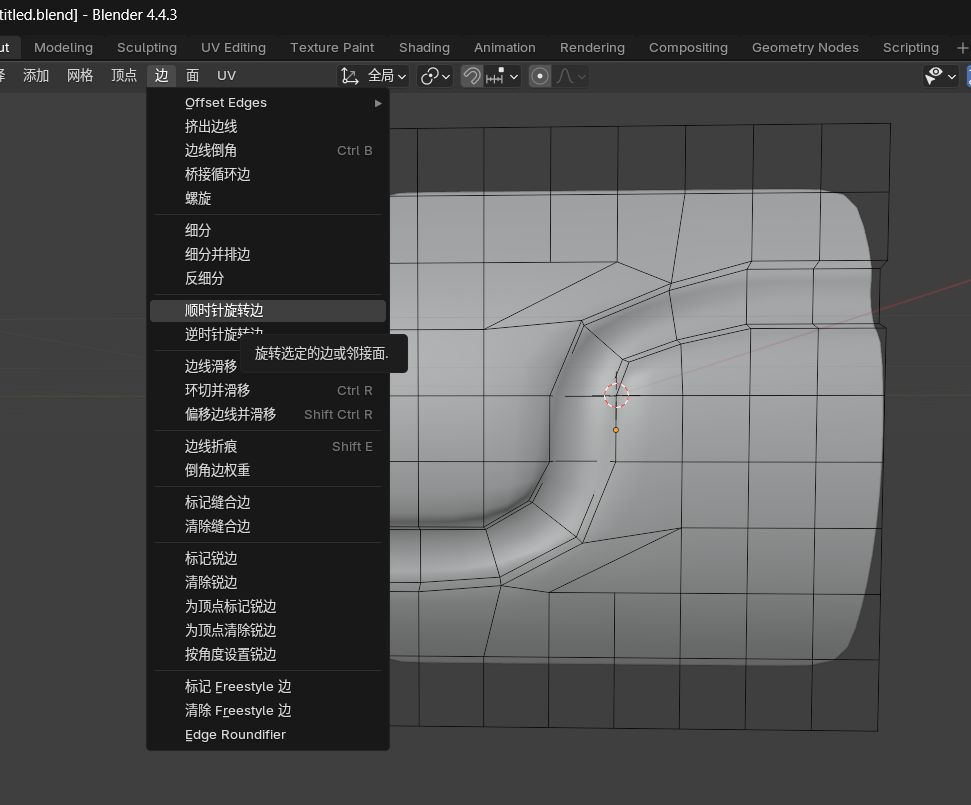The image size is (971, 805).
Task: Add a new workspace with plus icon
Action: pyautogui.click(x=962, y=48)
